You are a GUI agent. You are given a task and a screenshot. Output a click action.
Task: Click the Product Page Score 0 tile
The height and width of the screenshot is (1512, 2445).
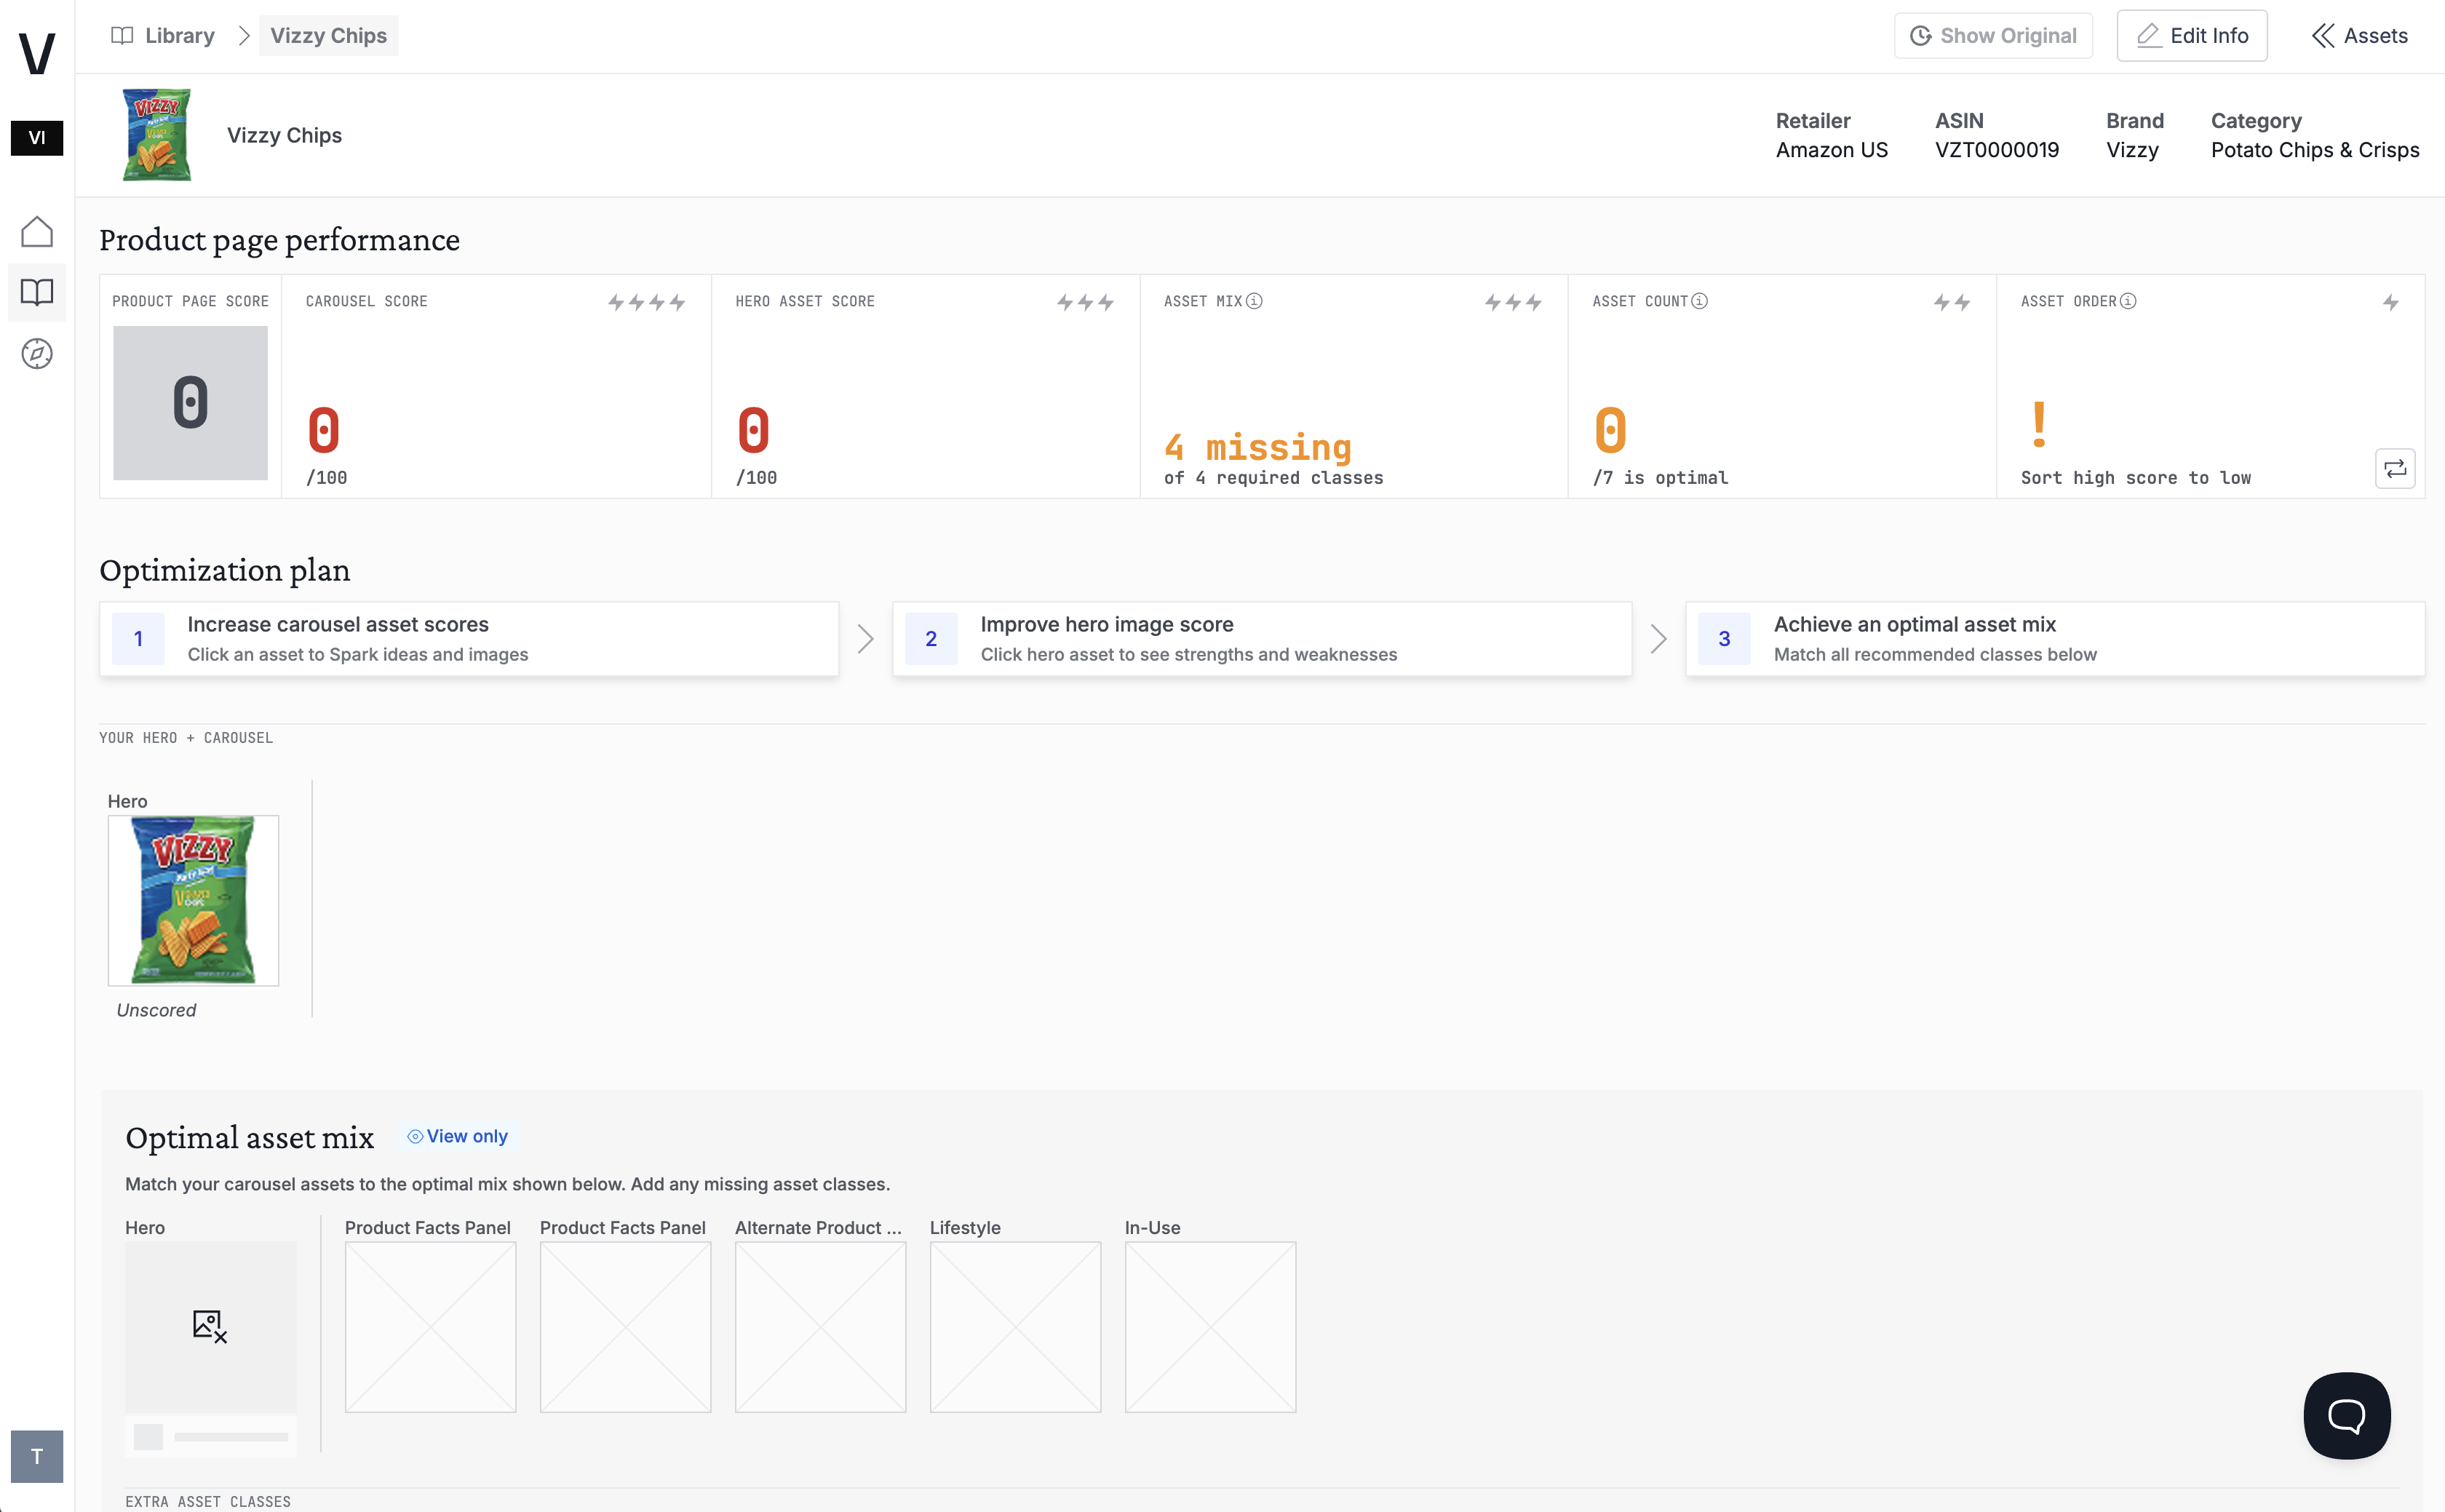click(190, 403)
